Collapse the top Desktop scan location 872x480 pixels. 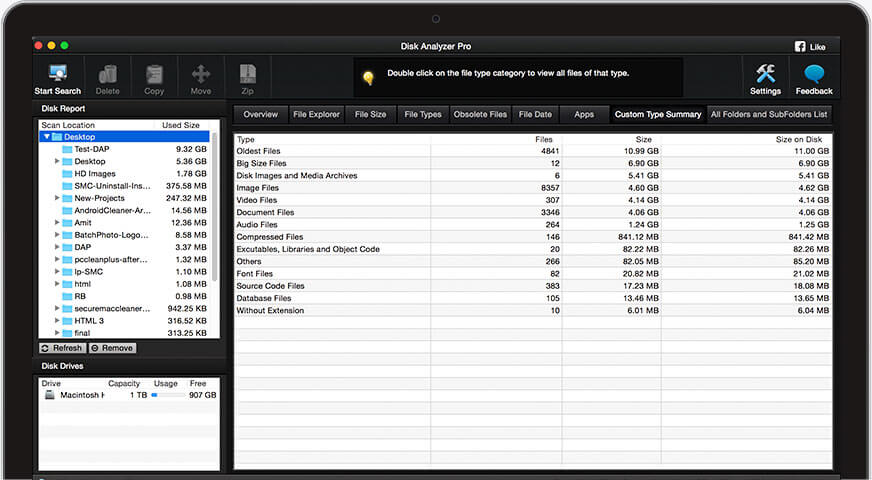coord(47,137)
